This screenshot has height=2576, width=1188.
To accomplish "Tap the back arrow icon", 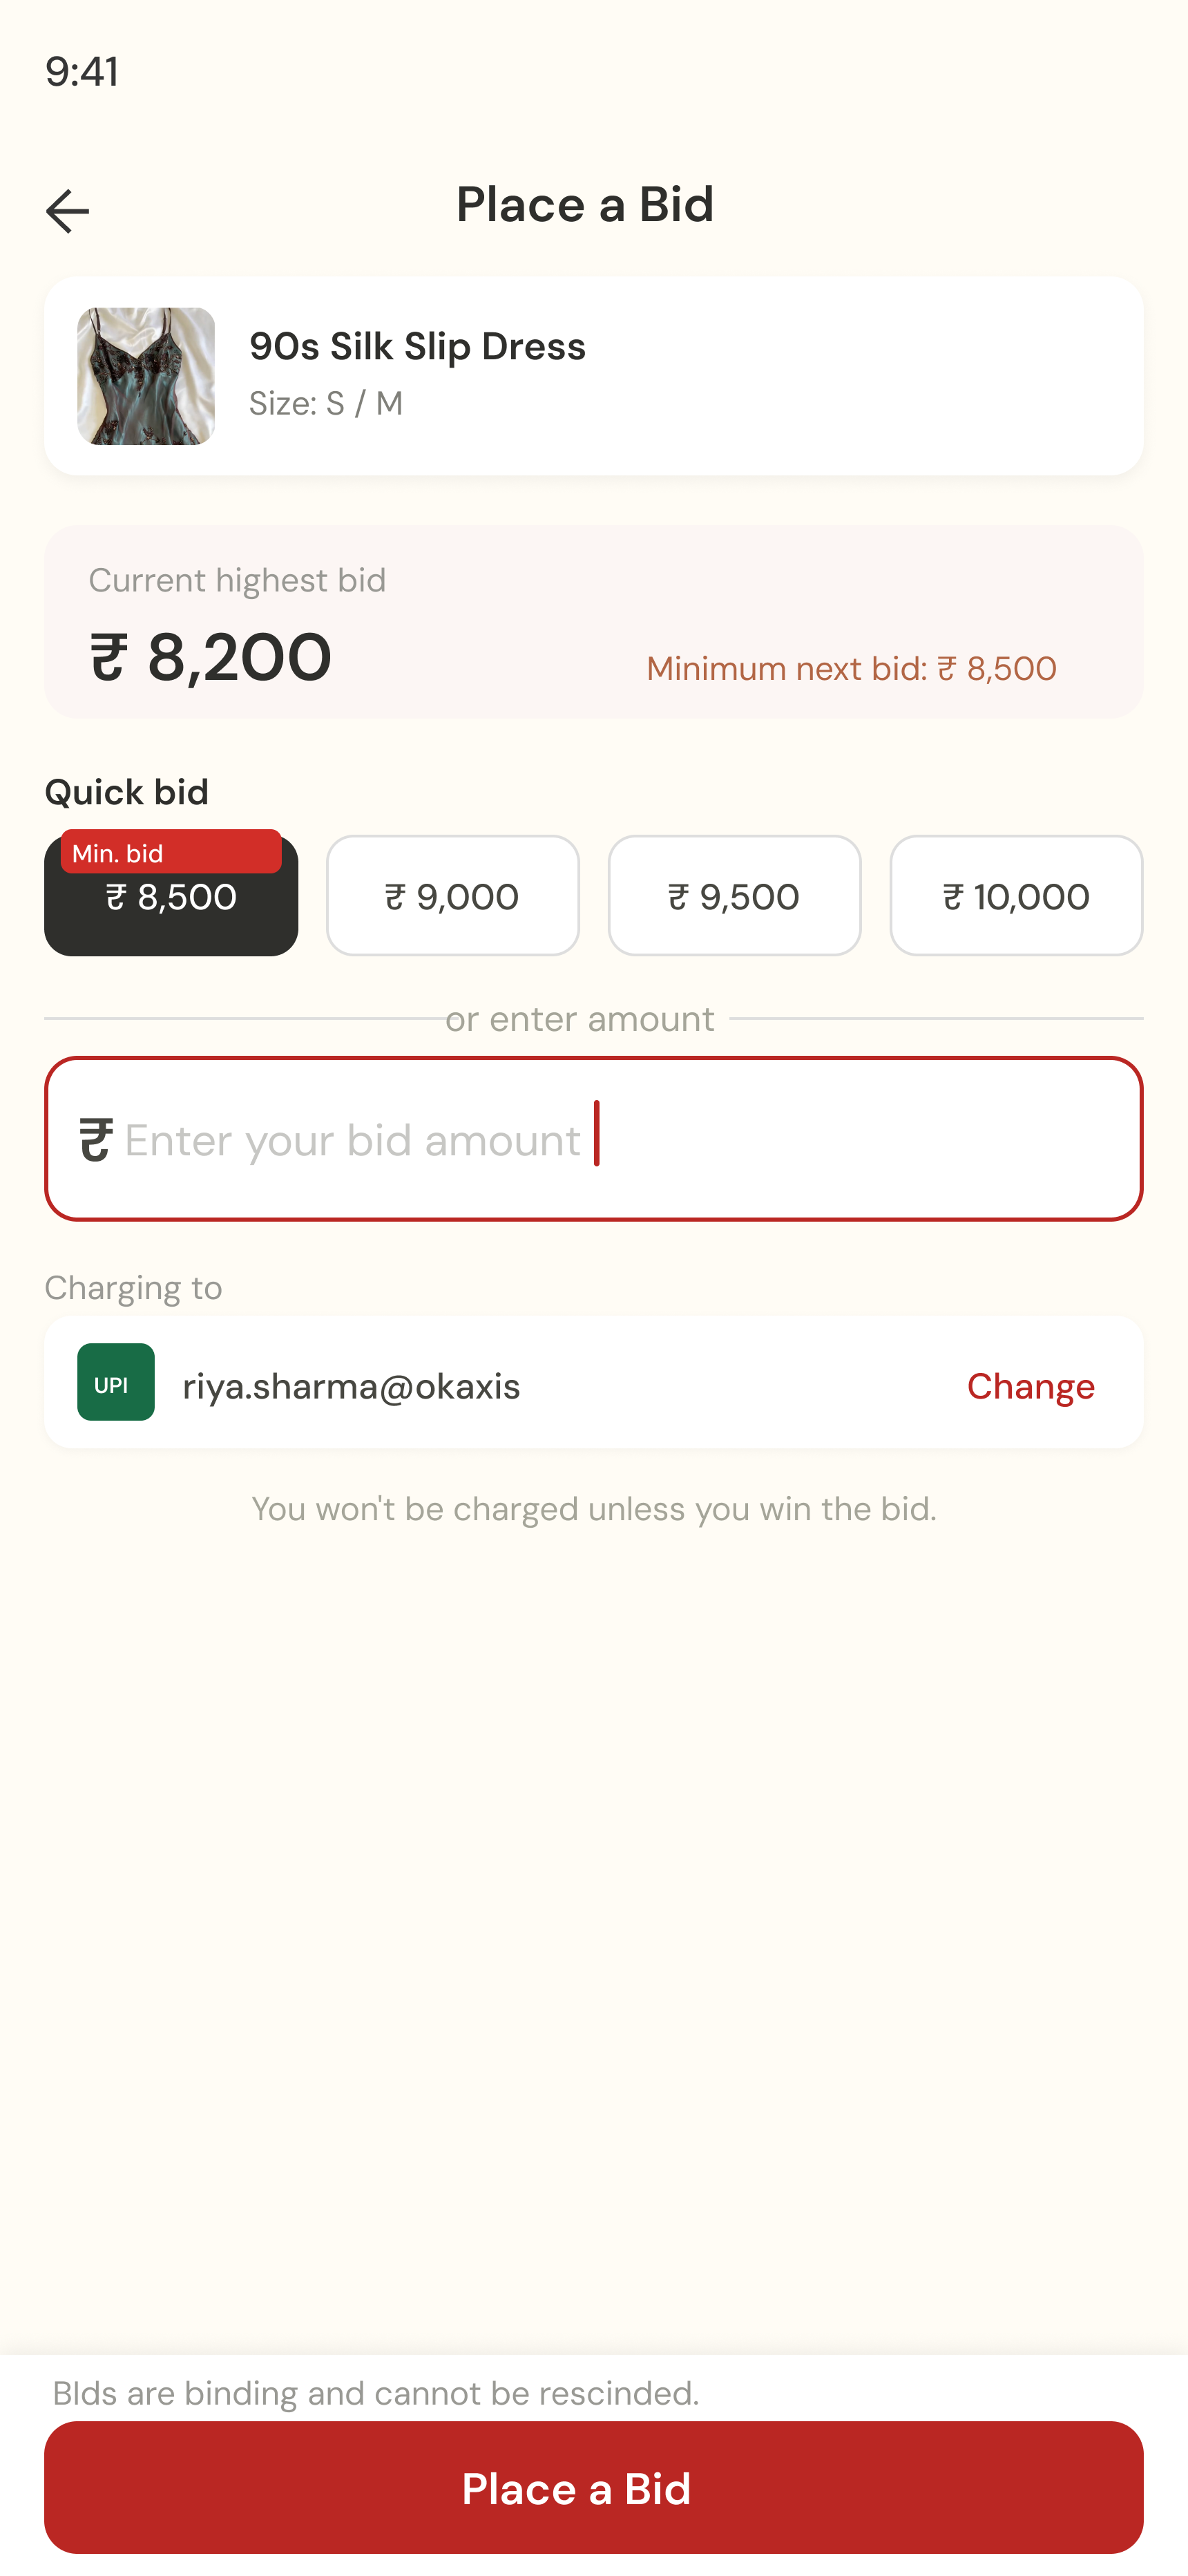I will pos(67,211).
